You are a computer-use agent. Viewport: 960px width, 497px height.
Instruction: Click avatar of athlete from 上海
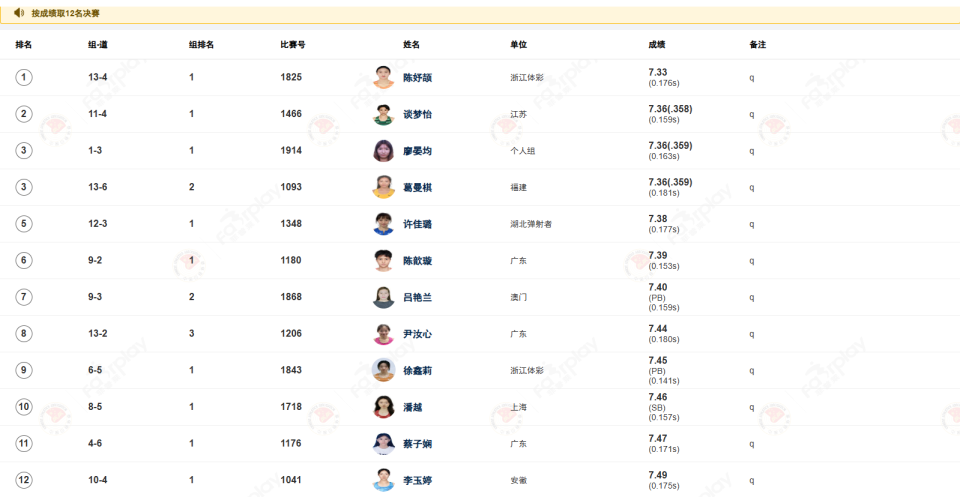coord(383,407)
